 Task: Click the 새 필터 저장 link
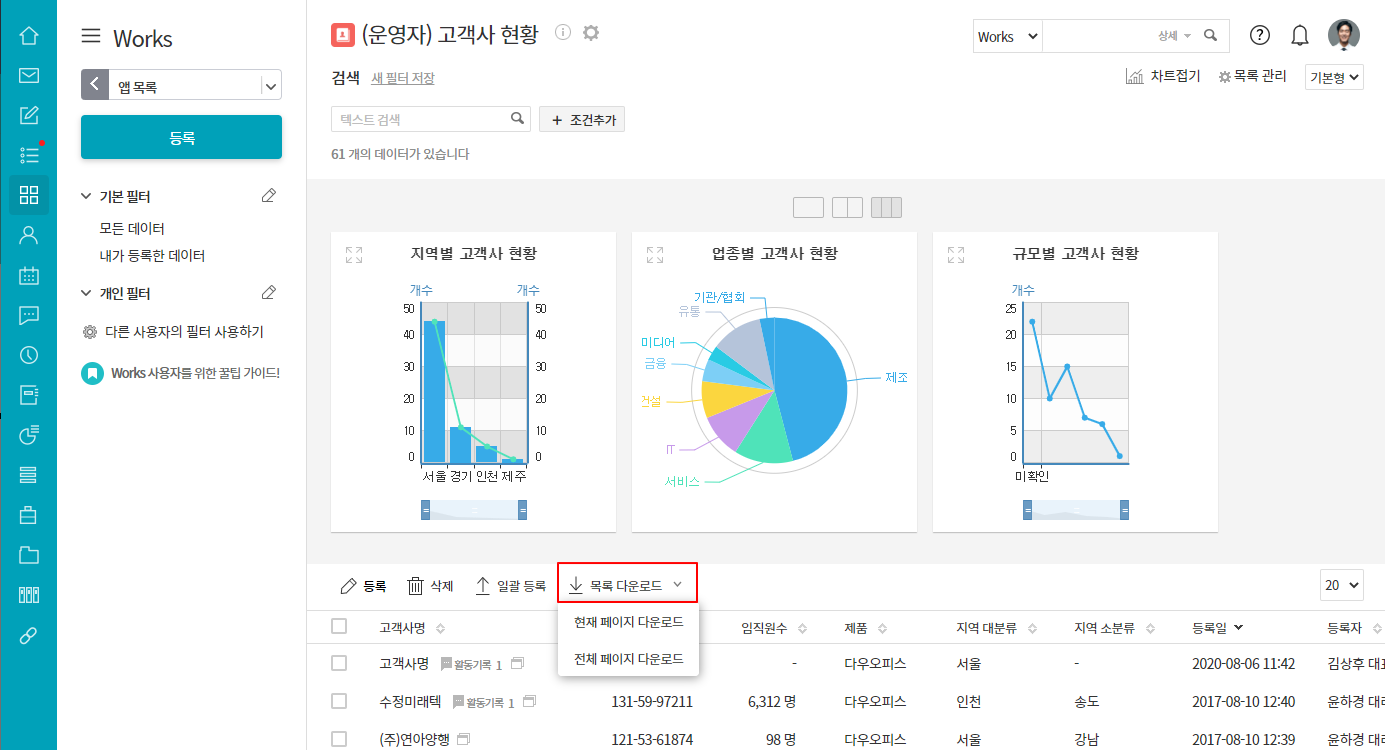click(x=402, y=78)
